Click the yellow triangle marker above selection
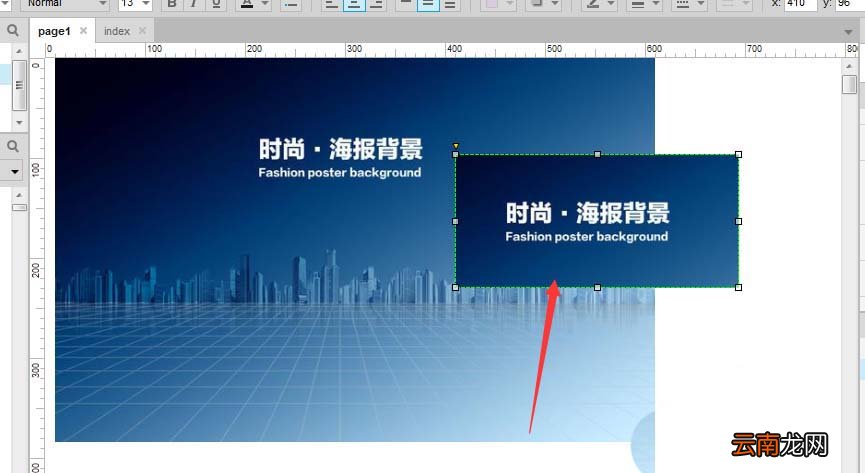The height and width of the screenshot is (473, 865). point(456,146)
